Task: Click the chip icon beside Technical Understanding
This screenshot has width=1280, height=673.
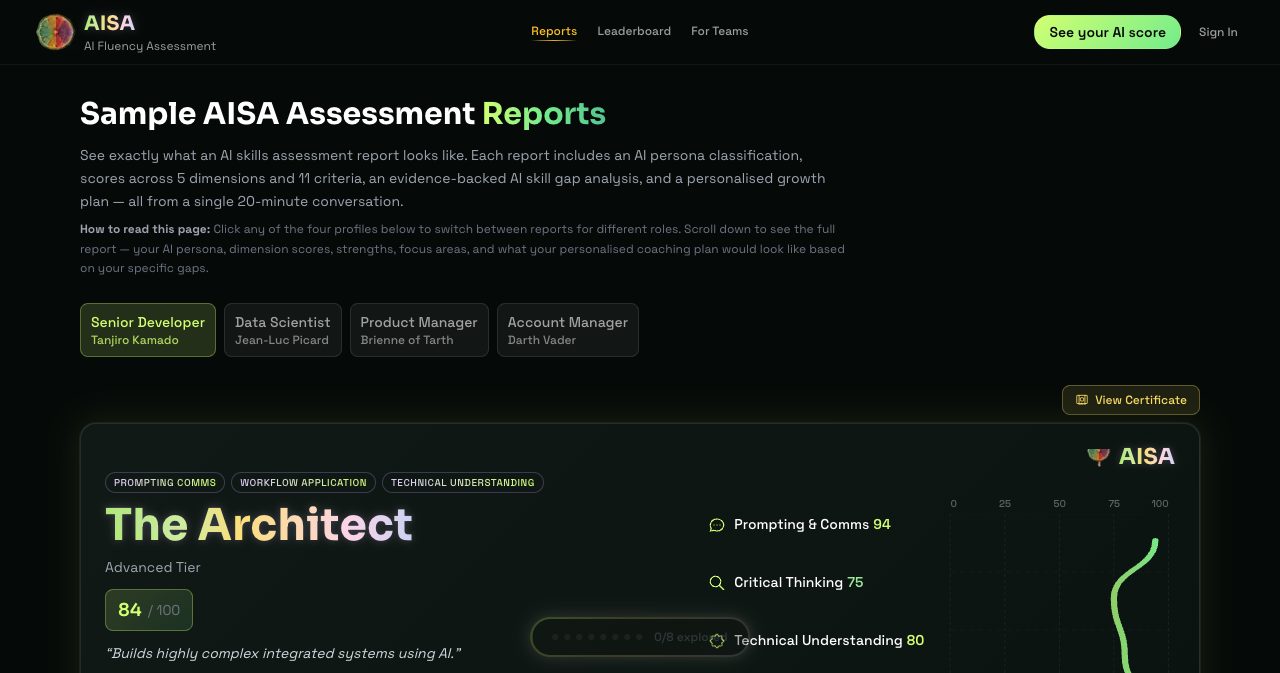Action: pos(716,641)
